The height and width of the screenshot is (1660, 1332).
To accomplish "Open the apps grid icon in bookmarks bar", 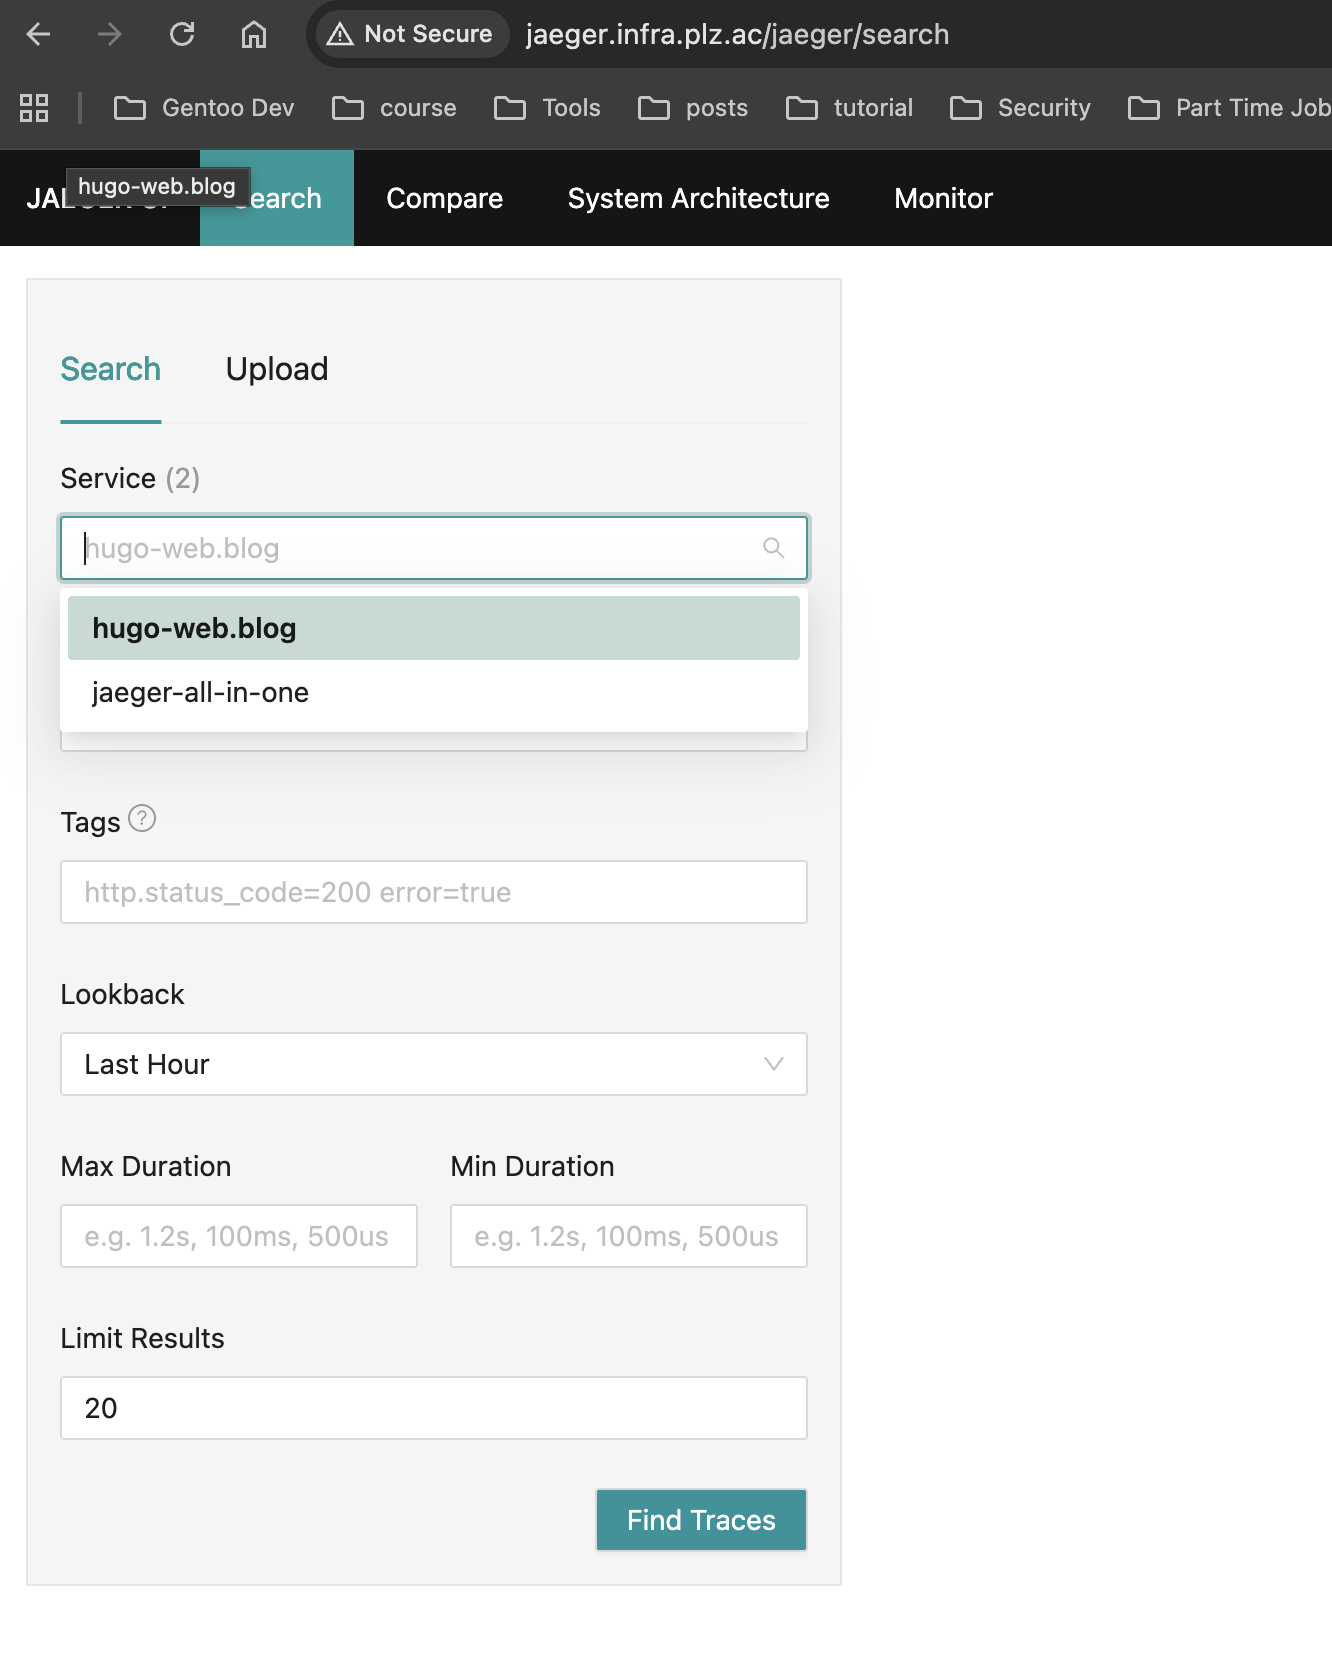I will coord(34,108).
